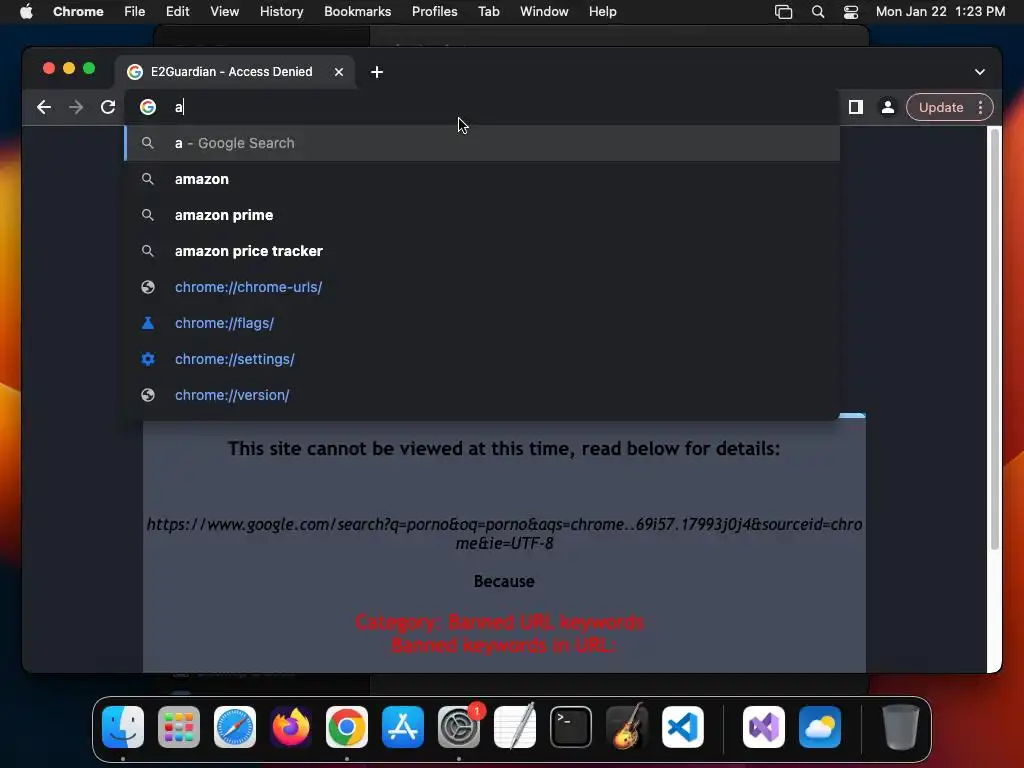Launch Safari from the Dock
The width and height of the screenshot is (1024, 768).
pos(235,727)
